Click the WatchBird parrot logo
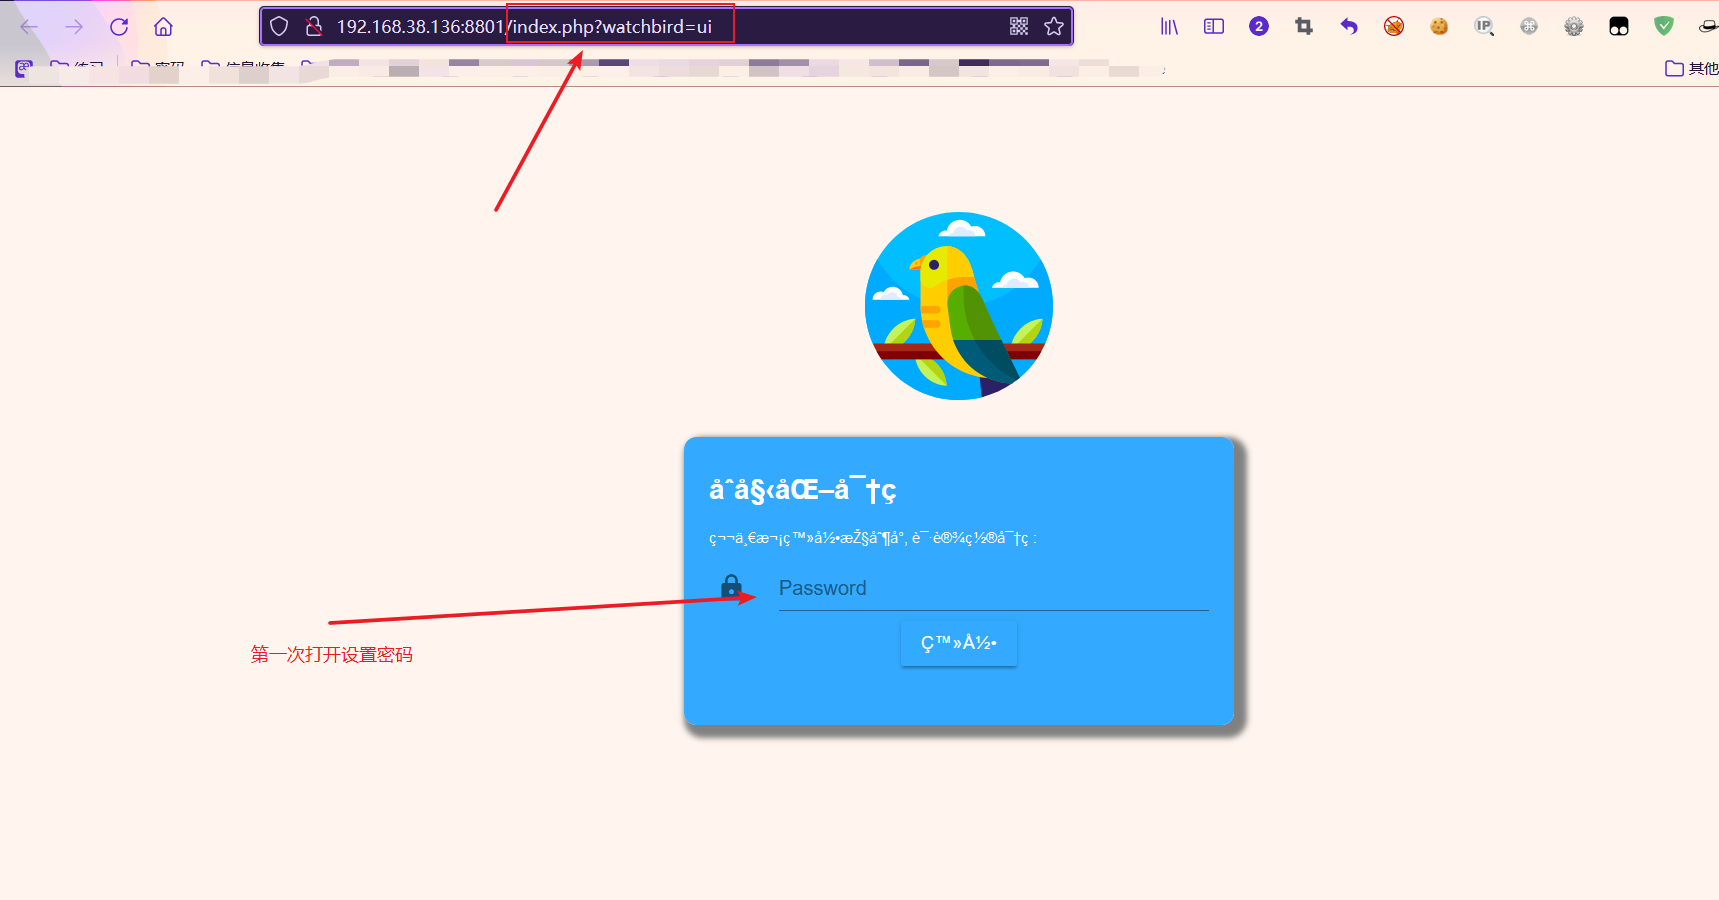 tap(959, 306)
